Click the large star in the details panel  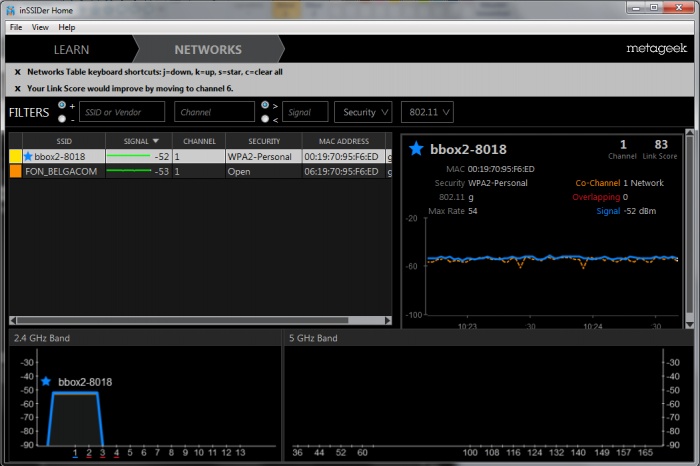416,149
